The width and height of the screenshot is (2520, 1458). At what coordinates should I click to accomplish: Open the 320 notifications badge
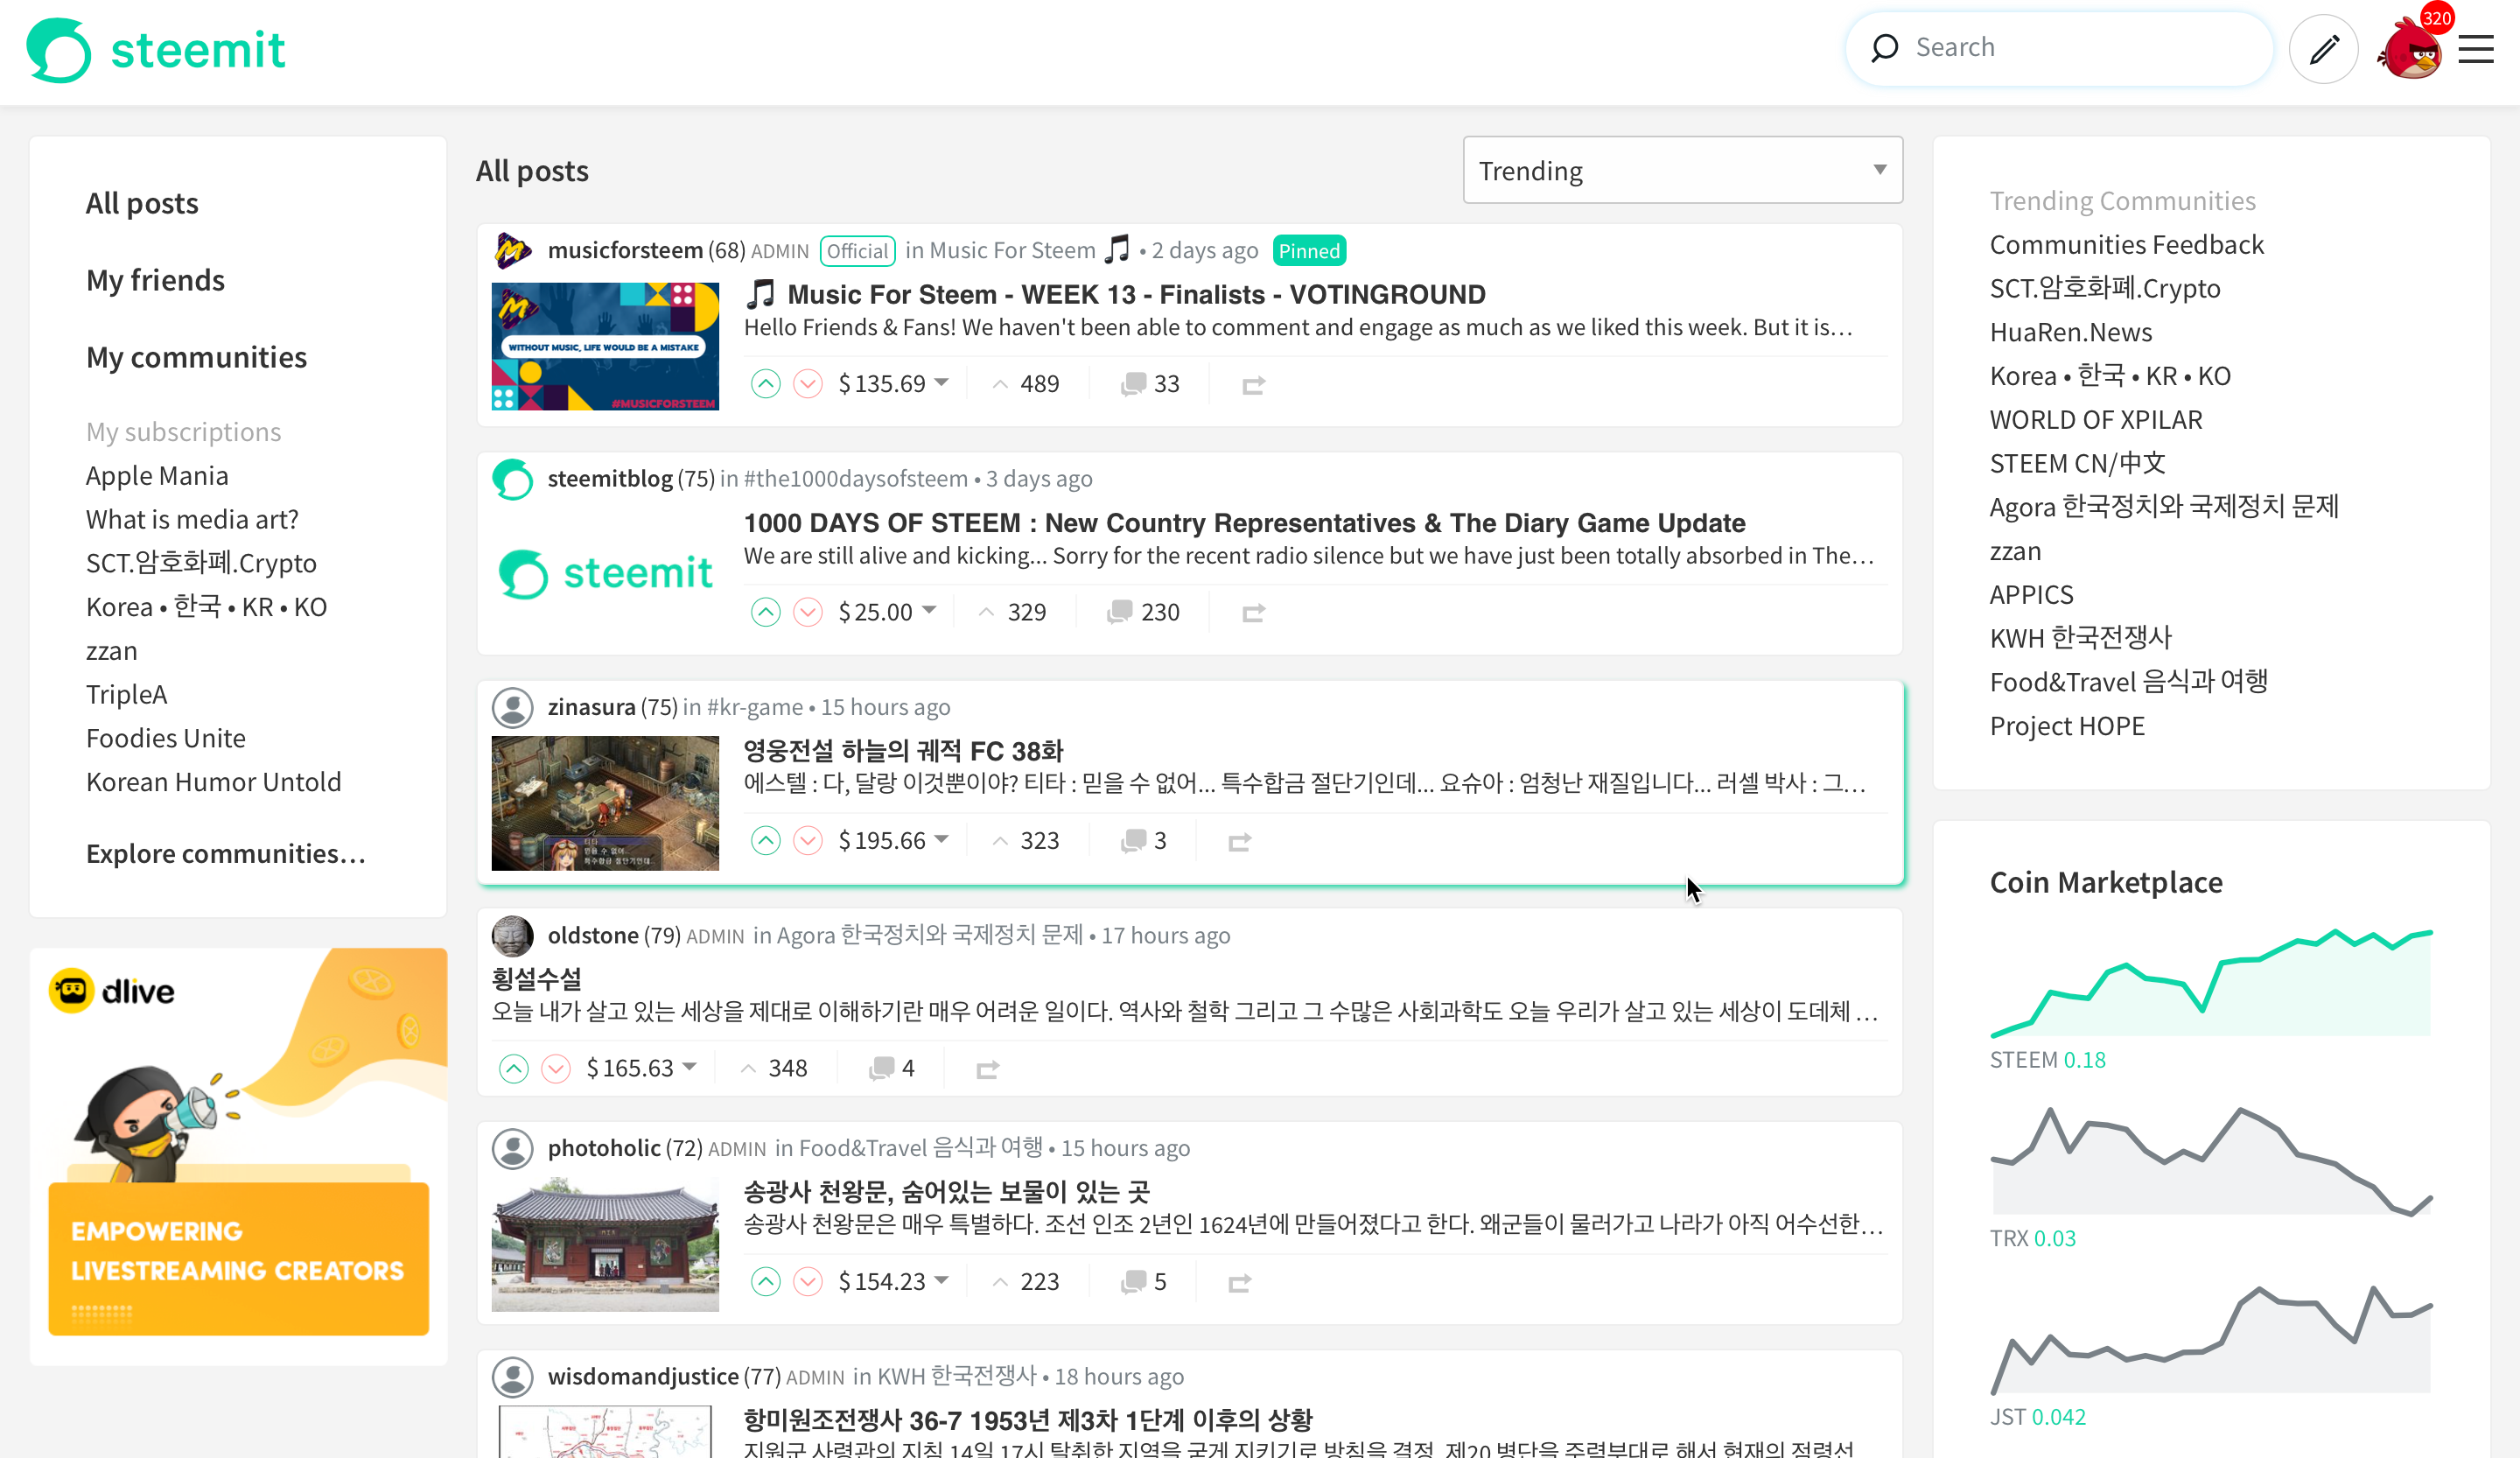point(2436,18)
